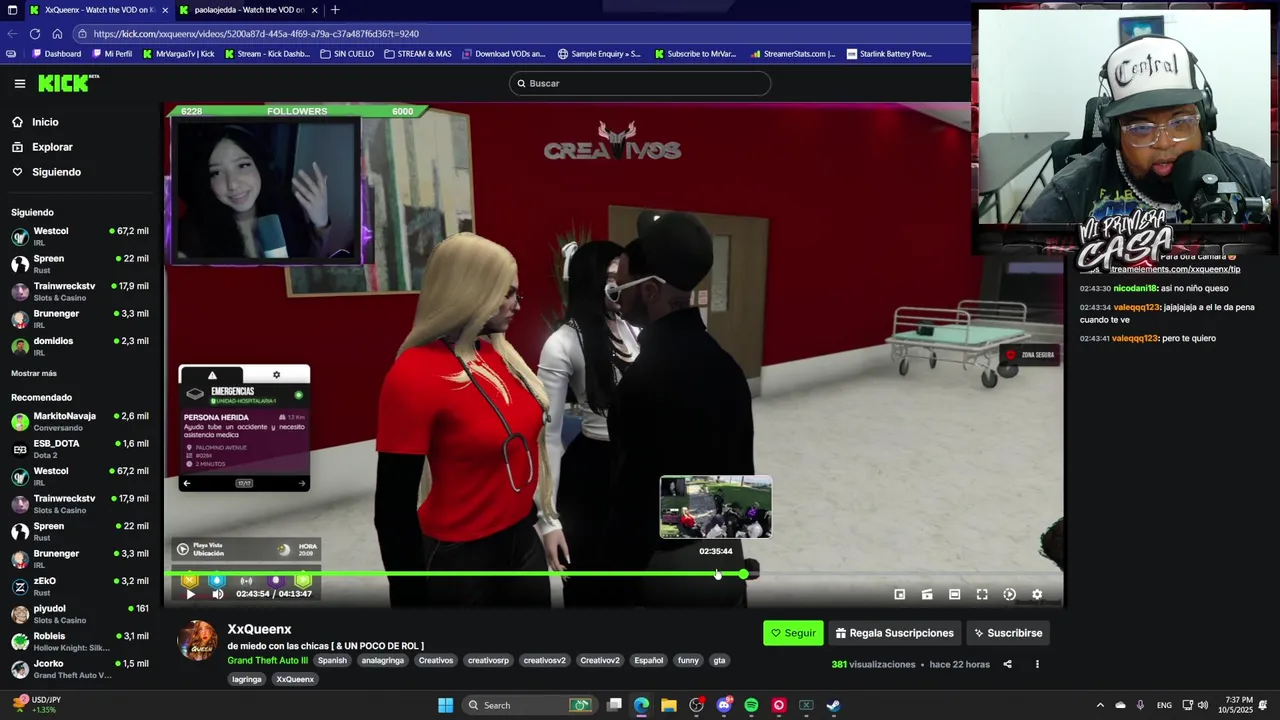Viewport: 1280px width, 720px height.
Task: Enter fullscreen mode in the player
Action: [982, 594]
